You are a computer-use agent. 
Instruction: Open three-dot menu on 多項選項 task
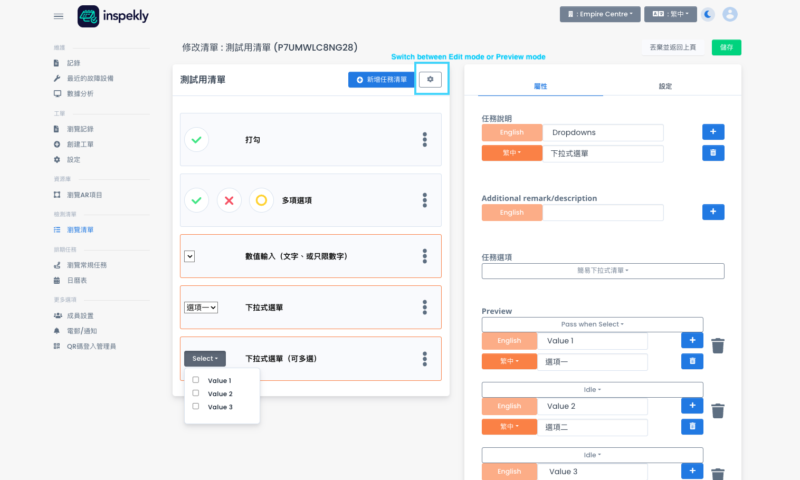coord(425,200)
